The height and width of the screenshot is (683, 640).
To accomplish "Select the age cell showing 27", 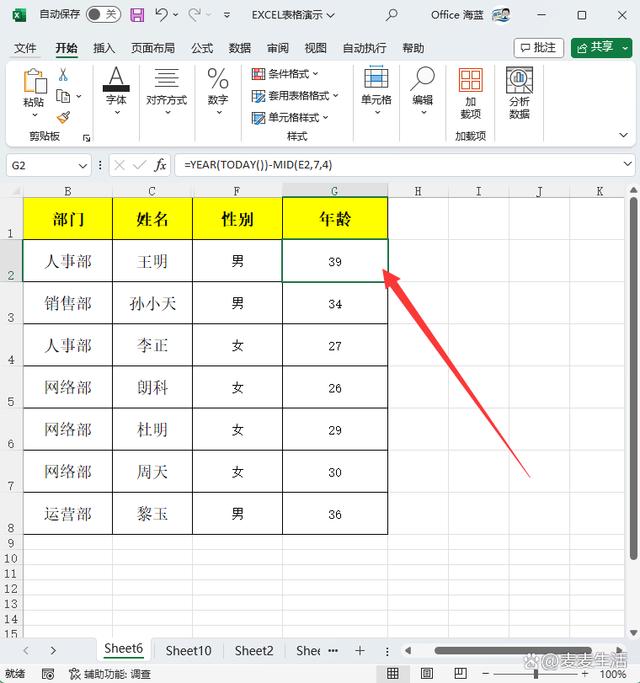I will click(335, 345).
